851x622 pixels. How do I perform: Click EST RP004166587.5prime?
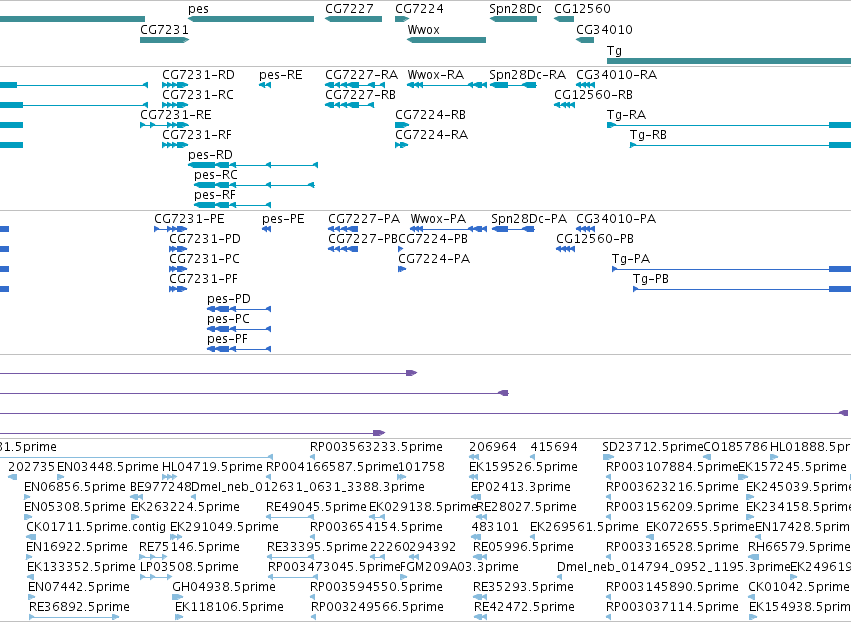pos(332,467)
